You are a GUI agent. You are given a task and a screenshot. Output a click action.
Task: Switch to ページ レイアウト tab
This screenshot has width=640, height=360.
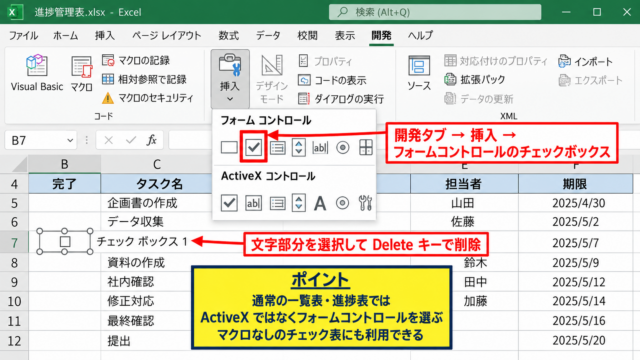[167, 36]
